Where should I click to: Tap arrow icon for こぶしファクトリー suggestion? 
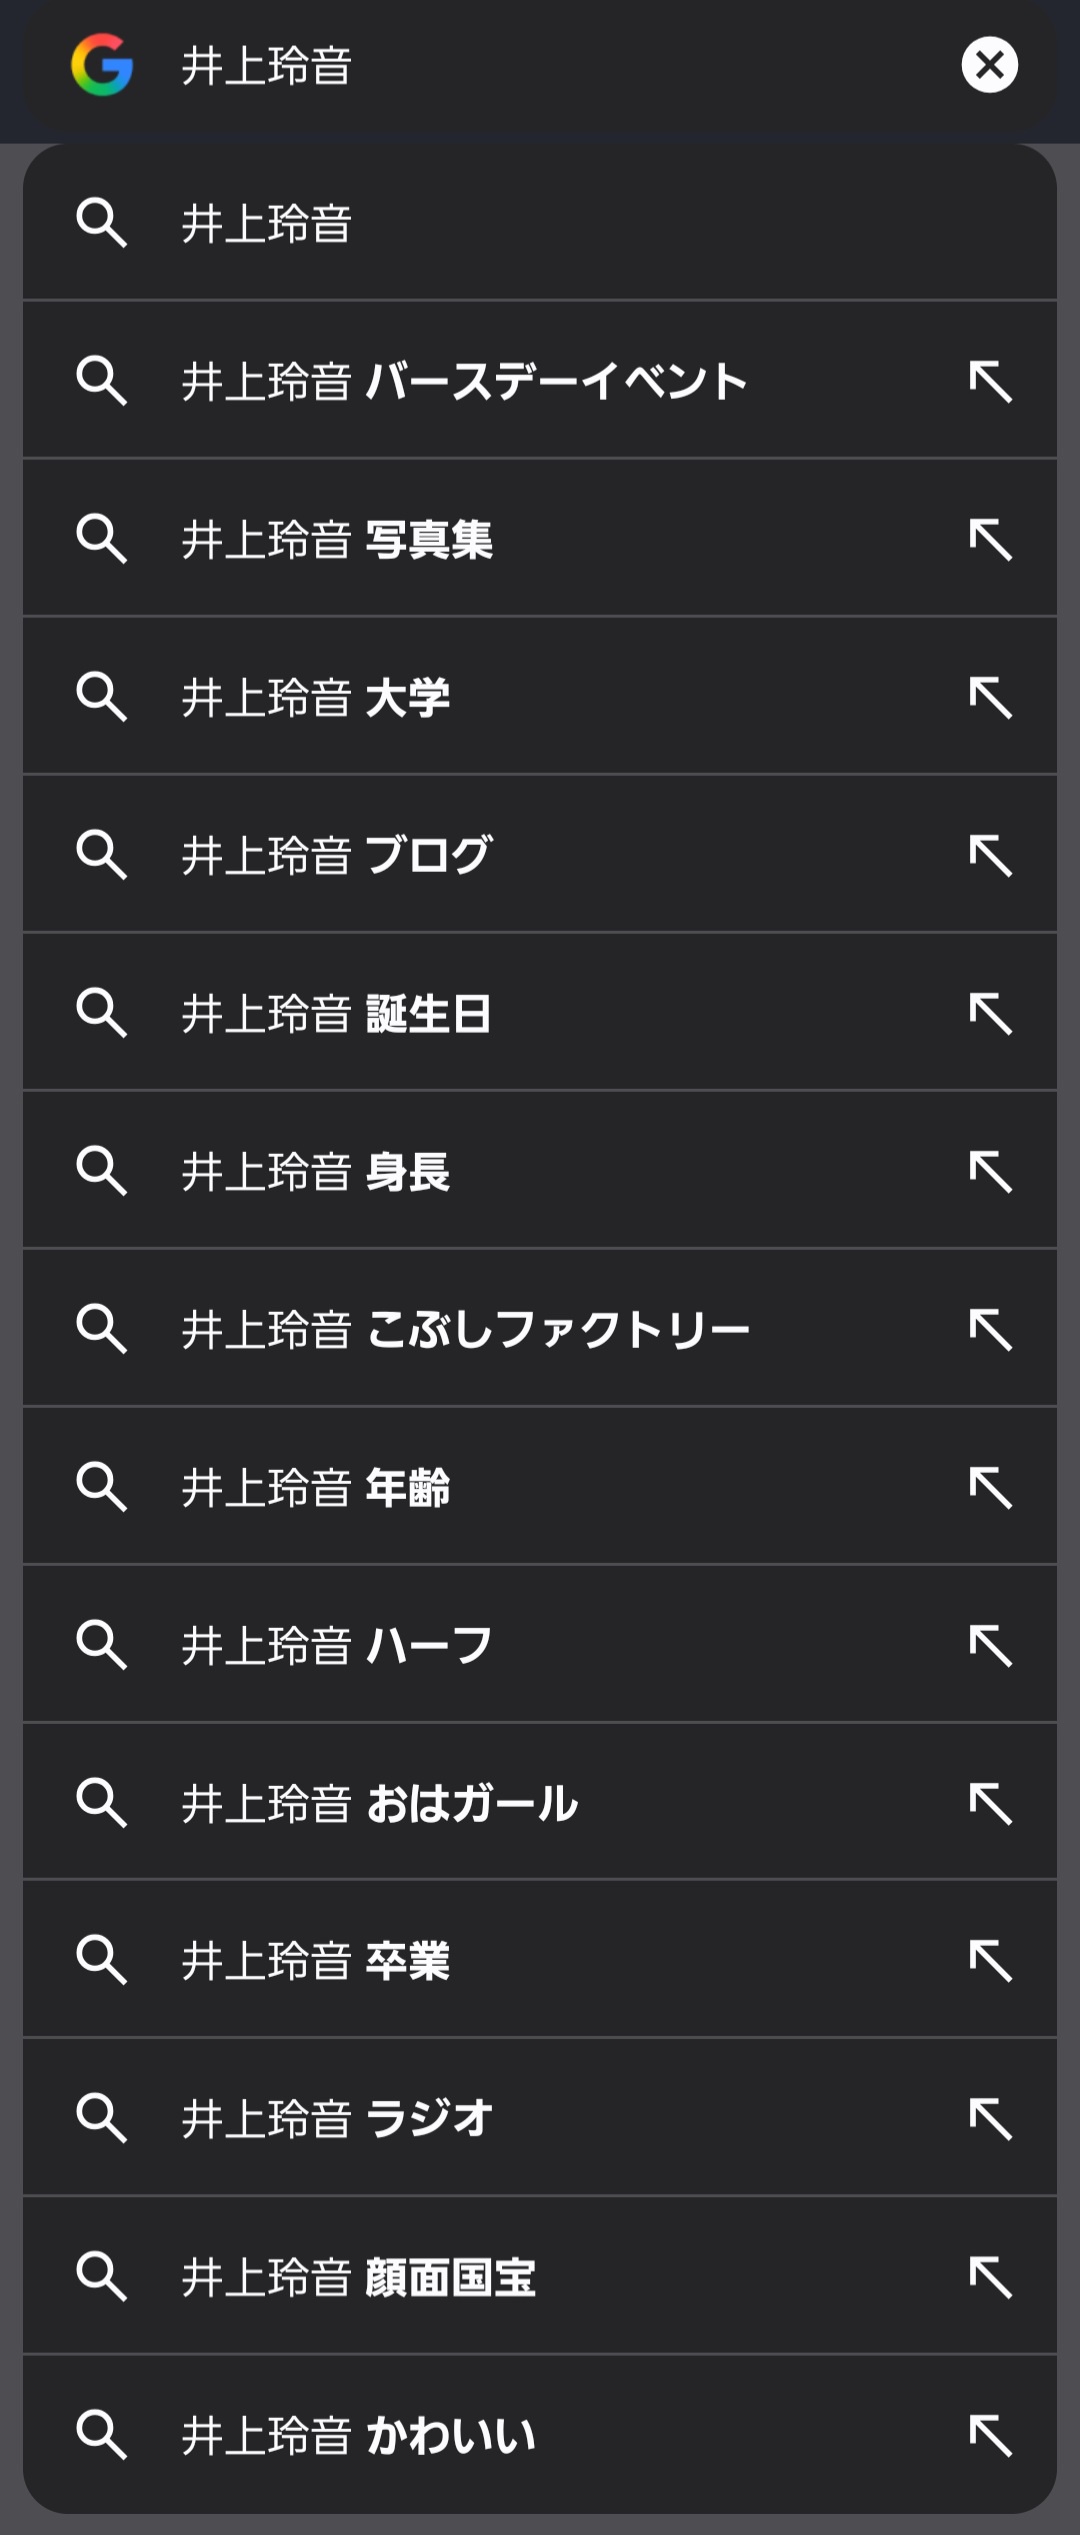990,1329
